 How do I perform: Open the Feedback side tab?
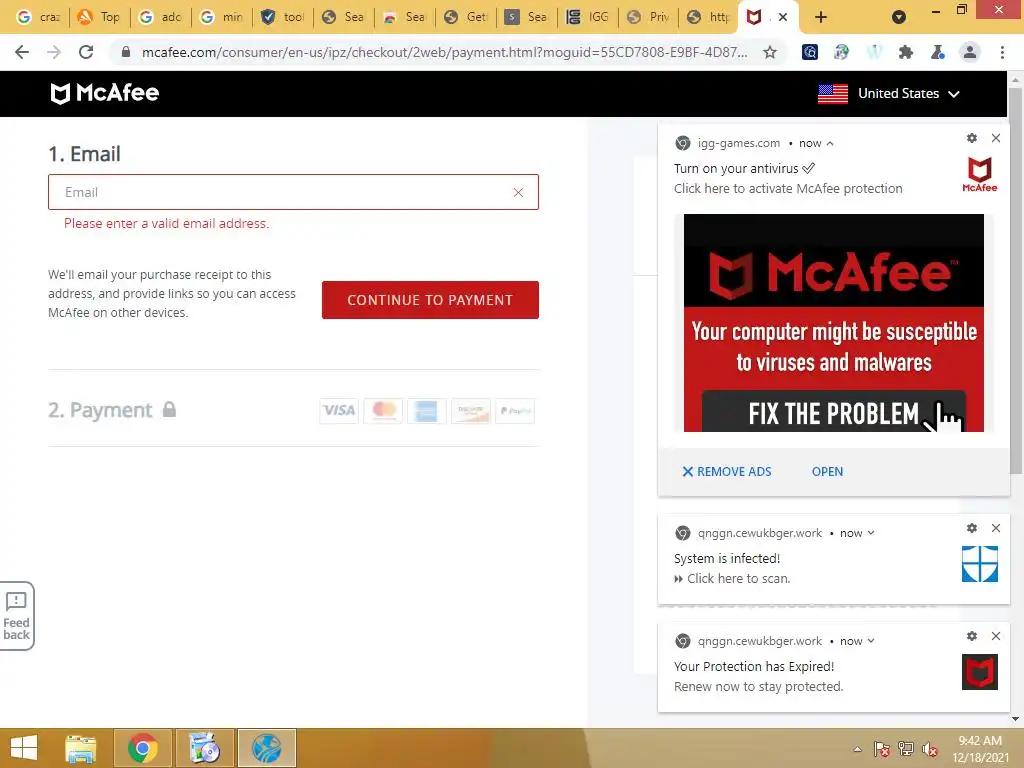[x=16, y=616]
